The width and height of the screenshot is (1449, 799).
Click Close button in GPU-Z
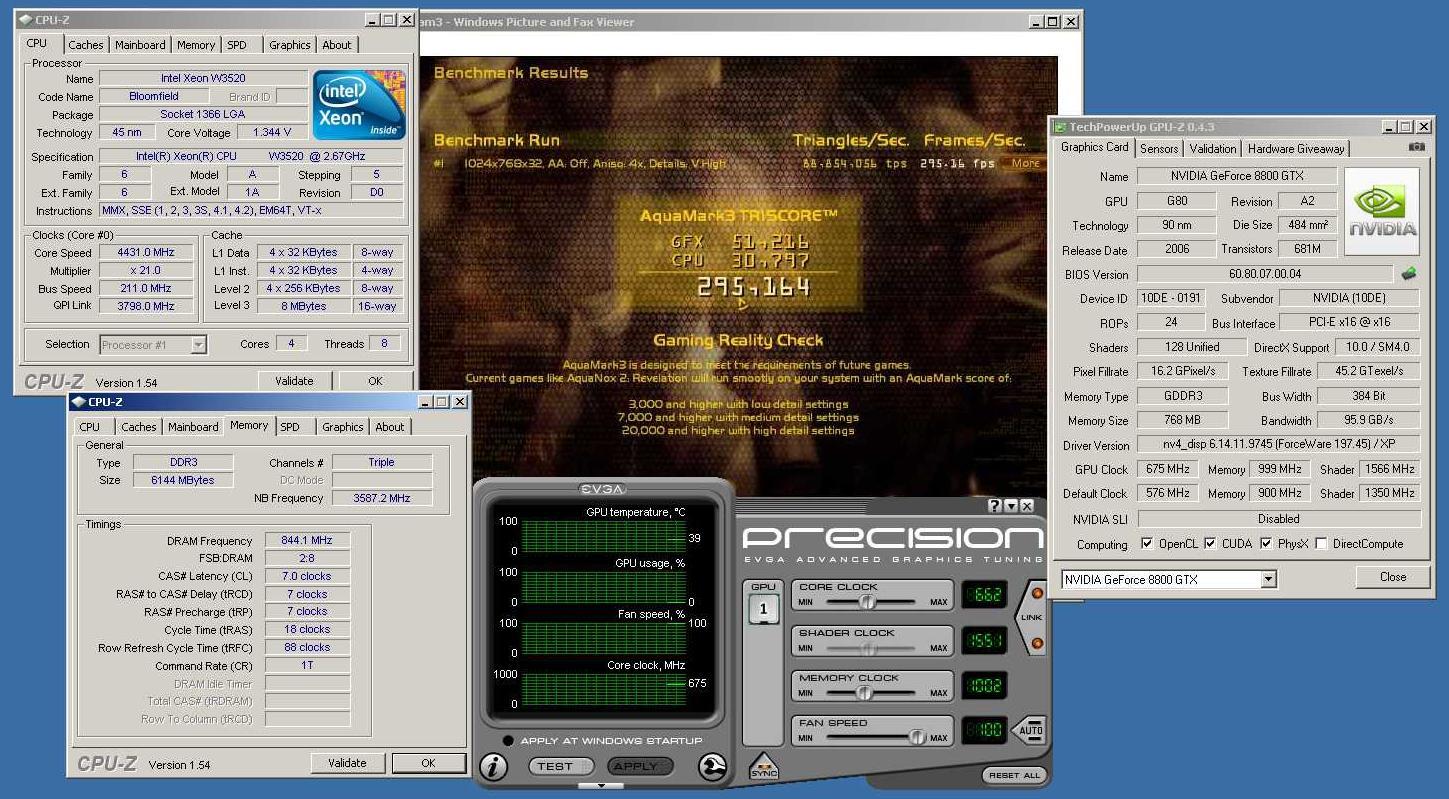tap(1393, 577)
